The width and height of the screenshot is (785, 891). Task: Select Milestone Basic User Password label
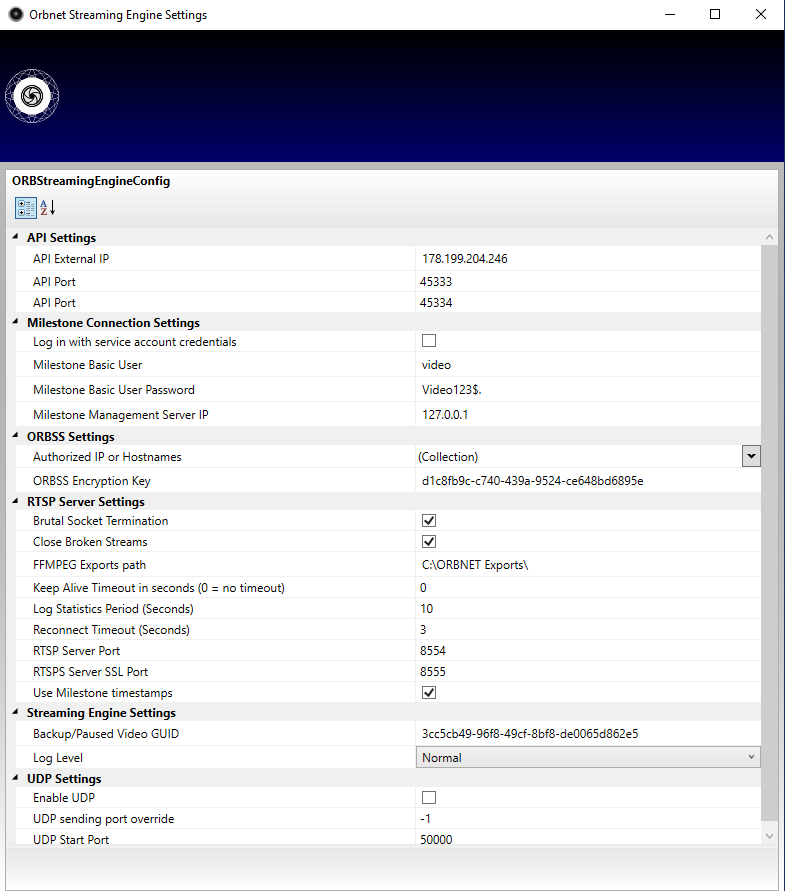pos(114,390)
